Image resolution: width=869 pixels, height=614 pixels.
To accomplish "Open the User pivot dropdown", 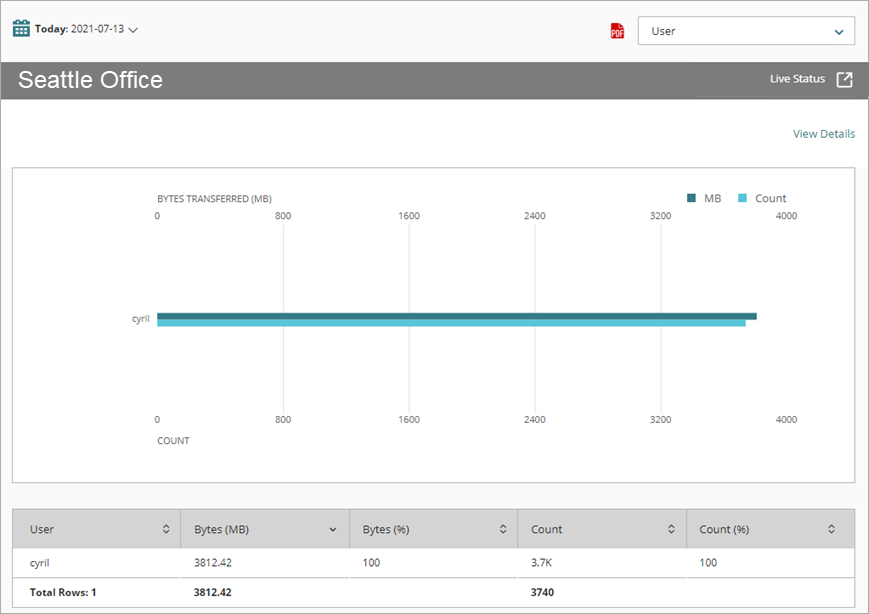I will tap(746, 31).
